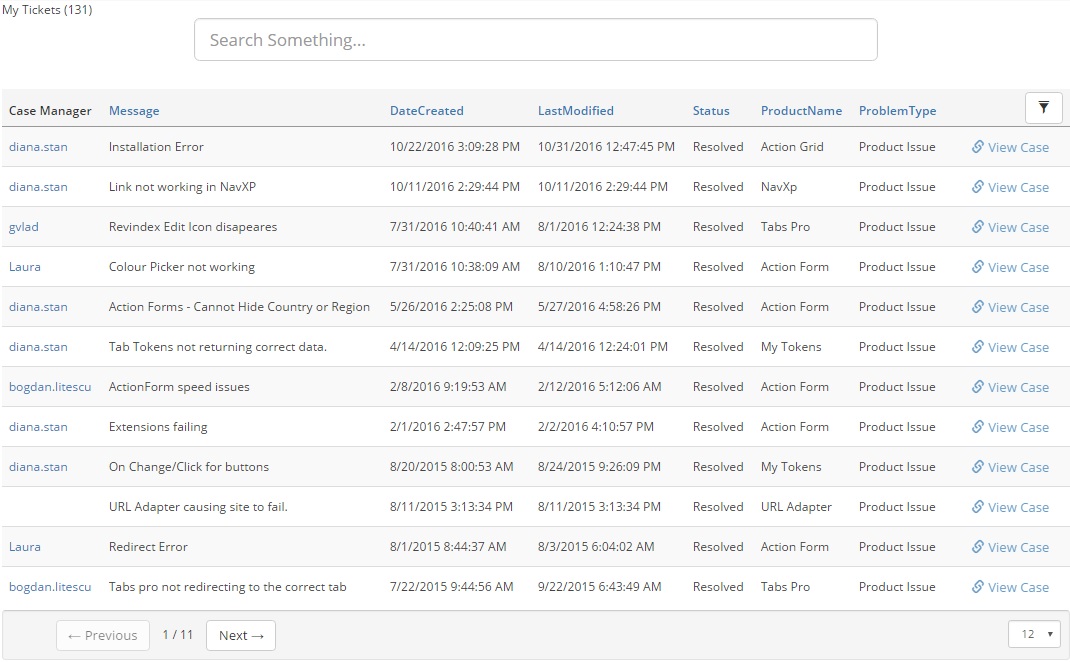Click link icon in ActionForm speed issues row
The width and height of the screenshot is (1070, 662).
tap(978, 387)
